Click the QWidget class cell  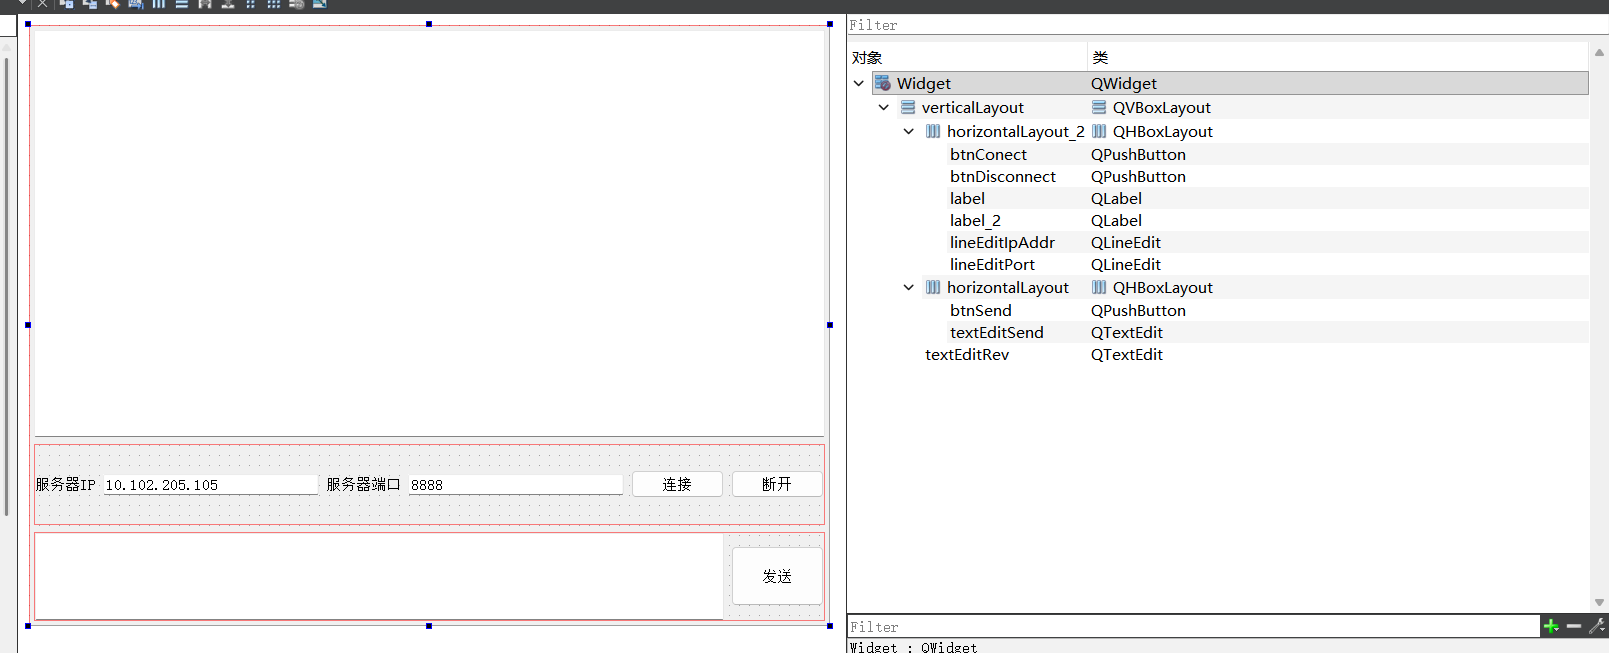click(1124, 83)
